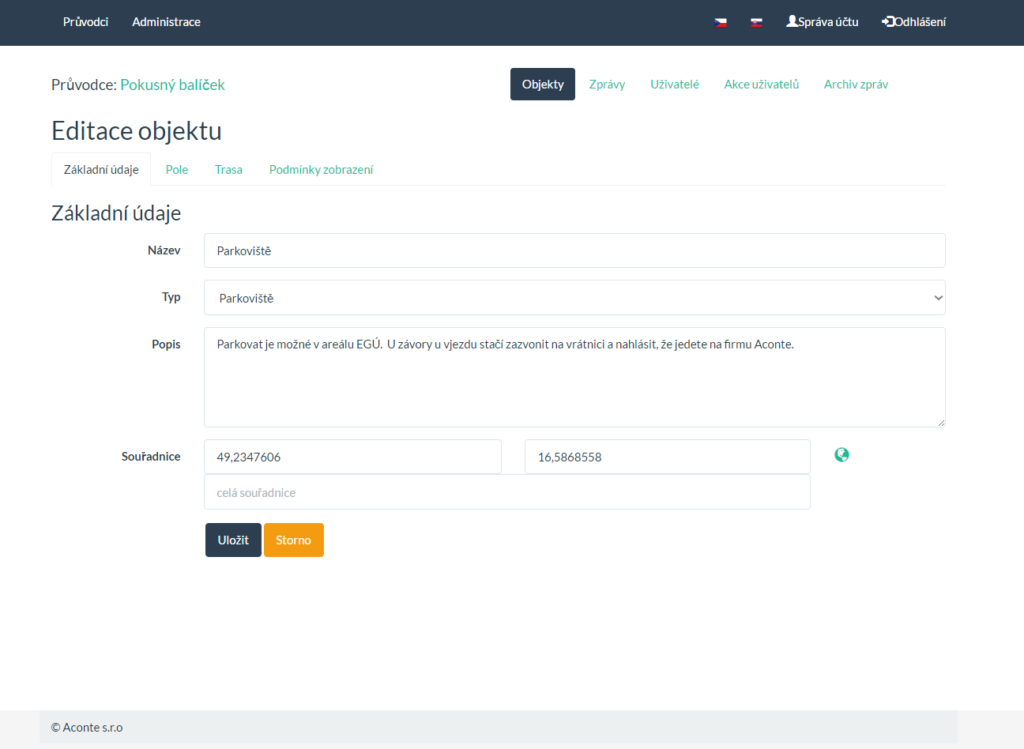Open the Podmínky zobrazení tab
Screen dimensions: 1024x749
[x=321, y=169]
